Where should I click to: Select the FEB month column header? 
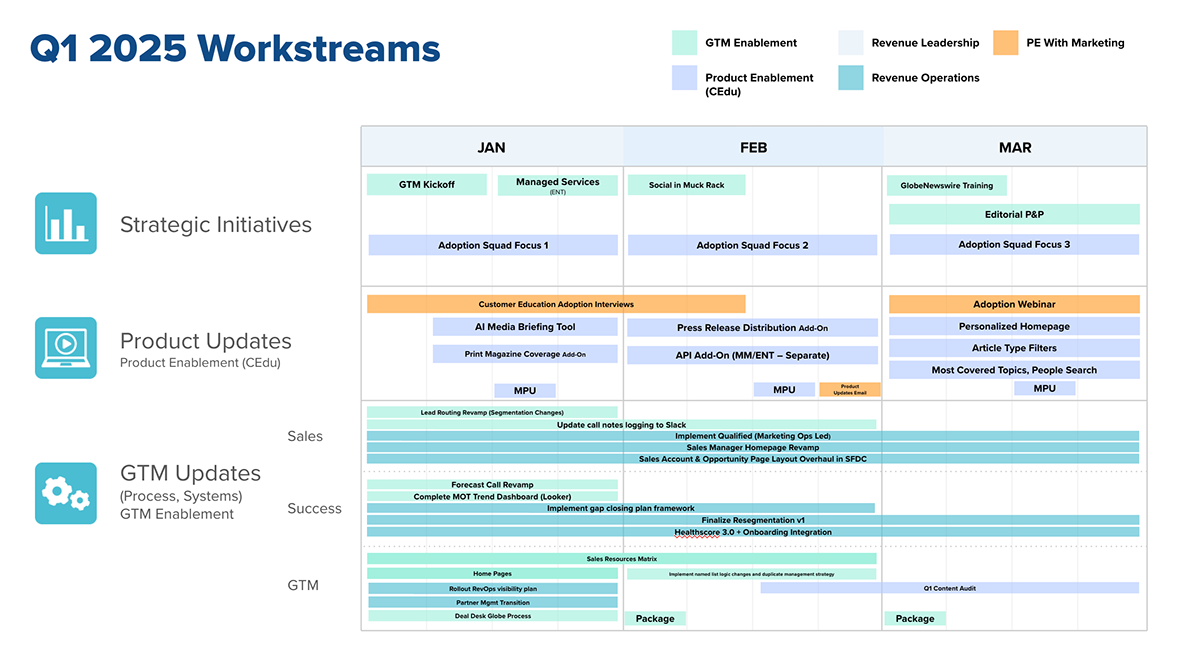point(753,147)
